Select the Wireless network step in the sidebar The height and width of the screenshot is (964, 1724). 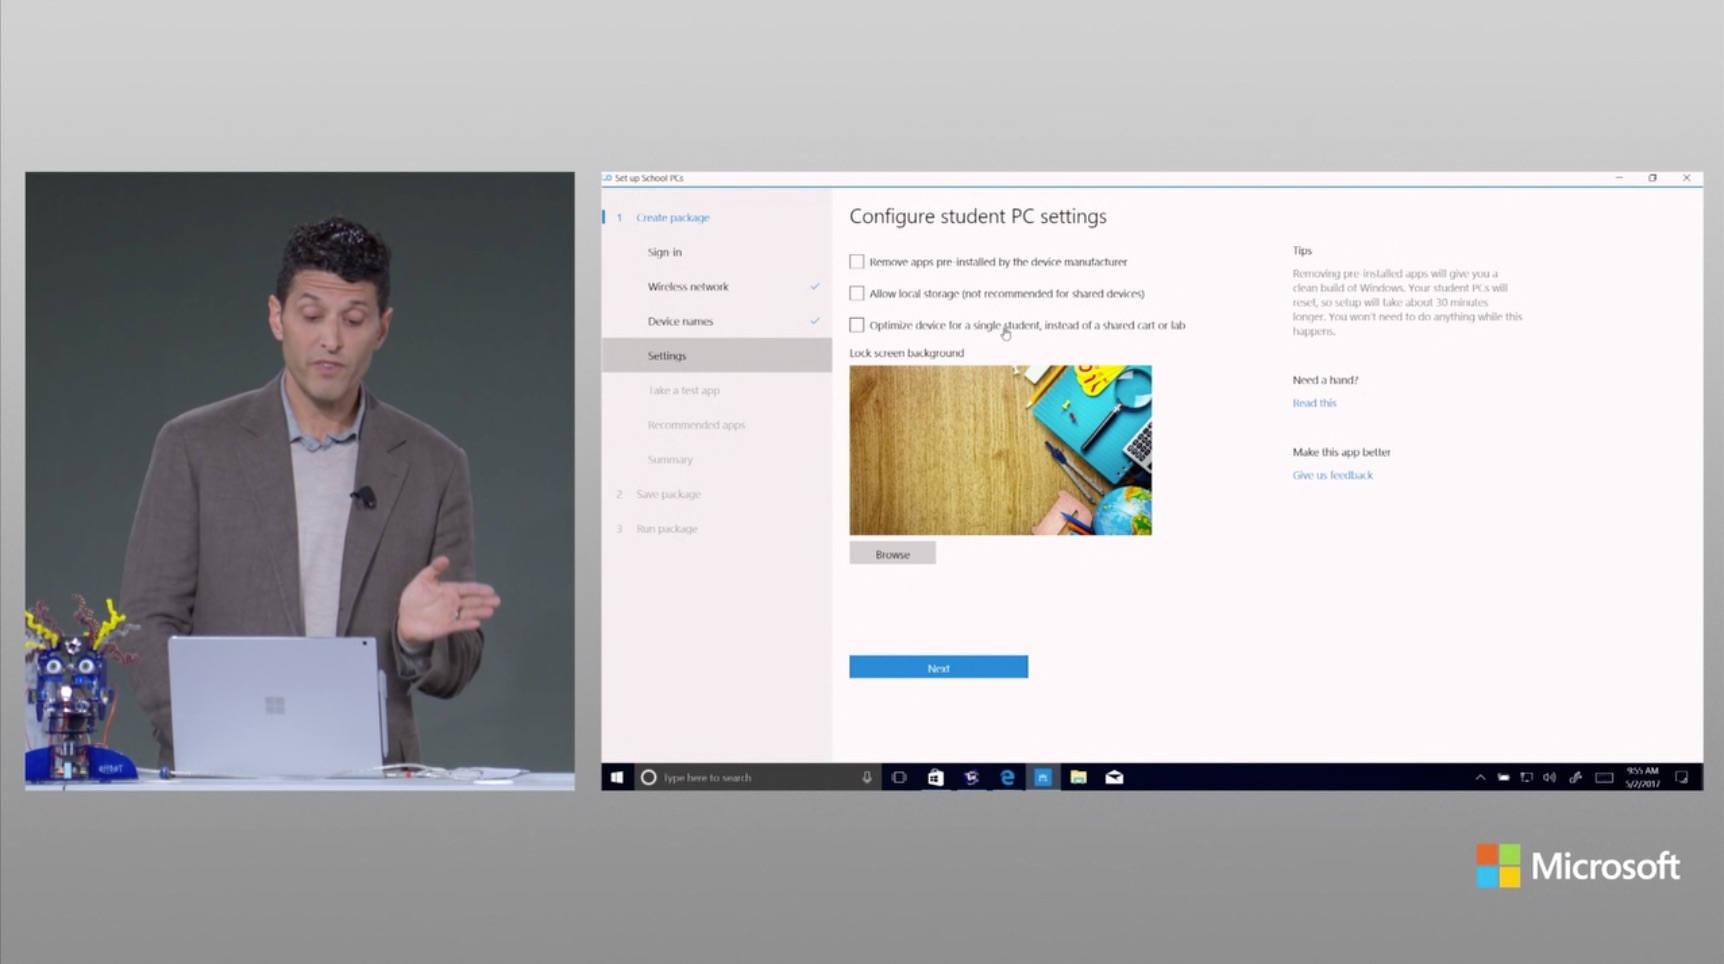tap(688, 287)
